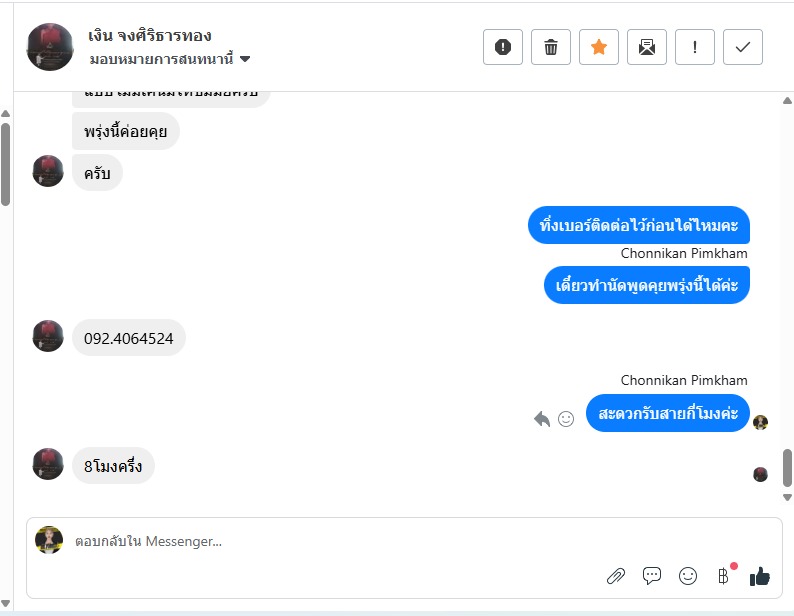The height and width of the screenshot is (616, 794).
Task: Delete conversation using the trash icon
Action: coord(550,47)
